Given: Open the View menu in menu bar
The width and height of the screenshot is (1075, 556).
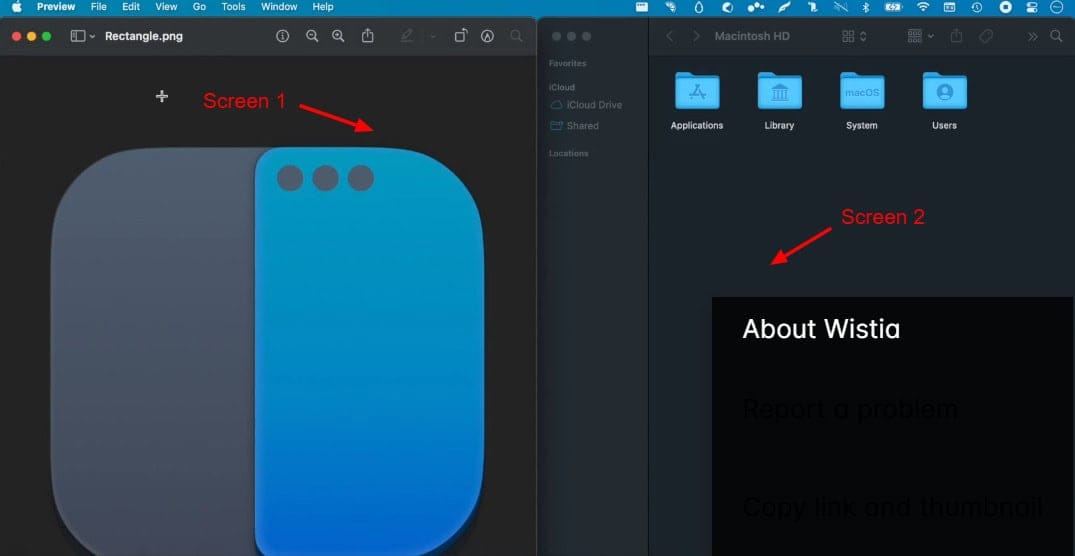Looking at the screenshot, I should click(166, 7).
